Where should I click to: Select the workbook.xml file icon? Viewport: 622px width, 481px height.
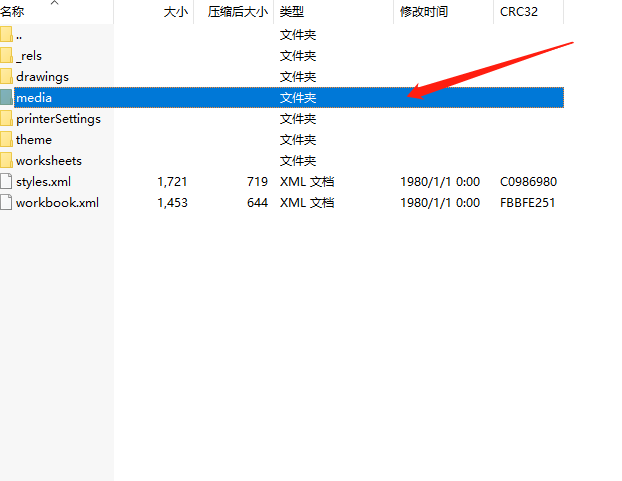tap(6, 203)
